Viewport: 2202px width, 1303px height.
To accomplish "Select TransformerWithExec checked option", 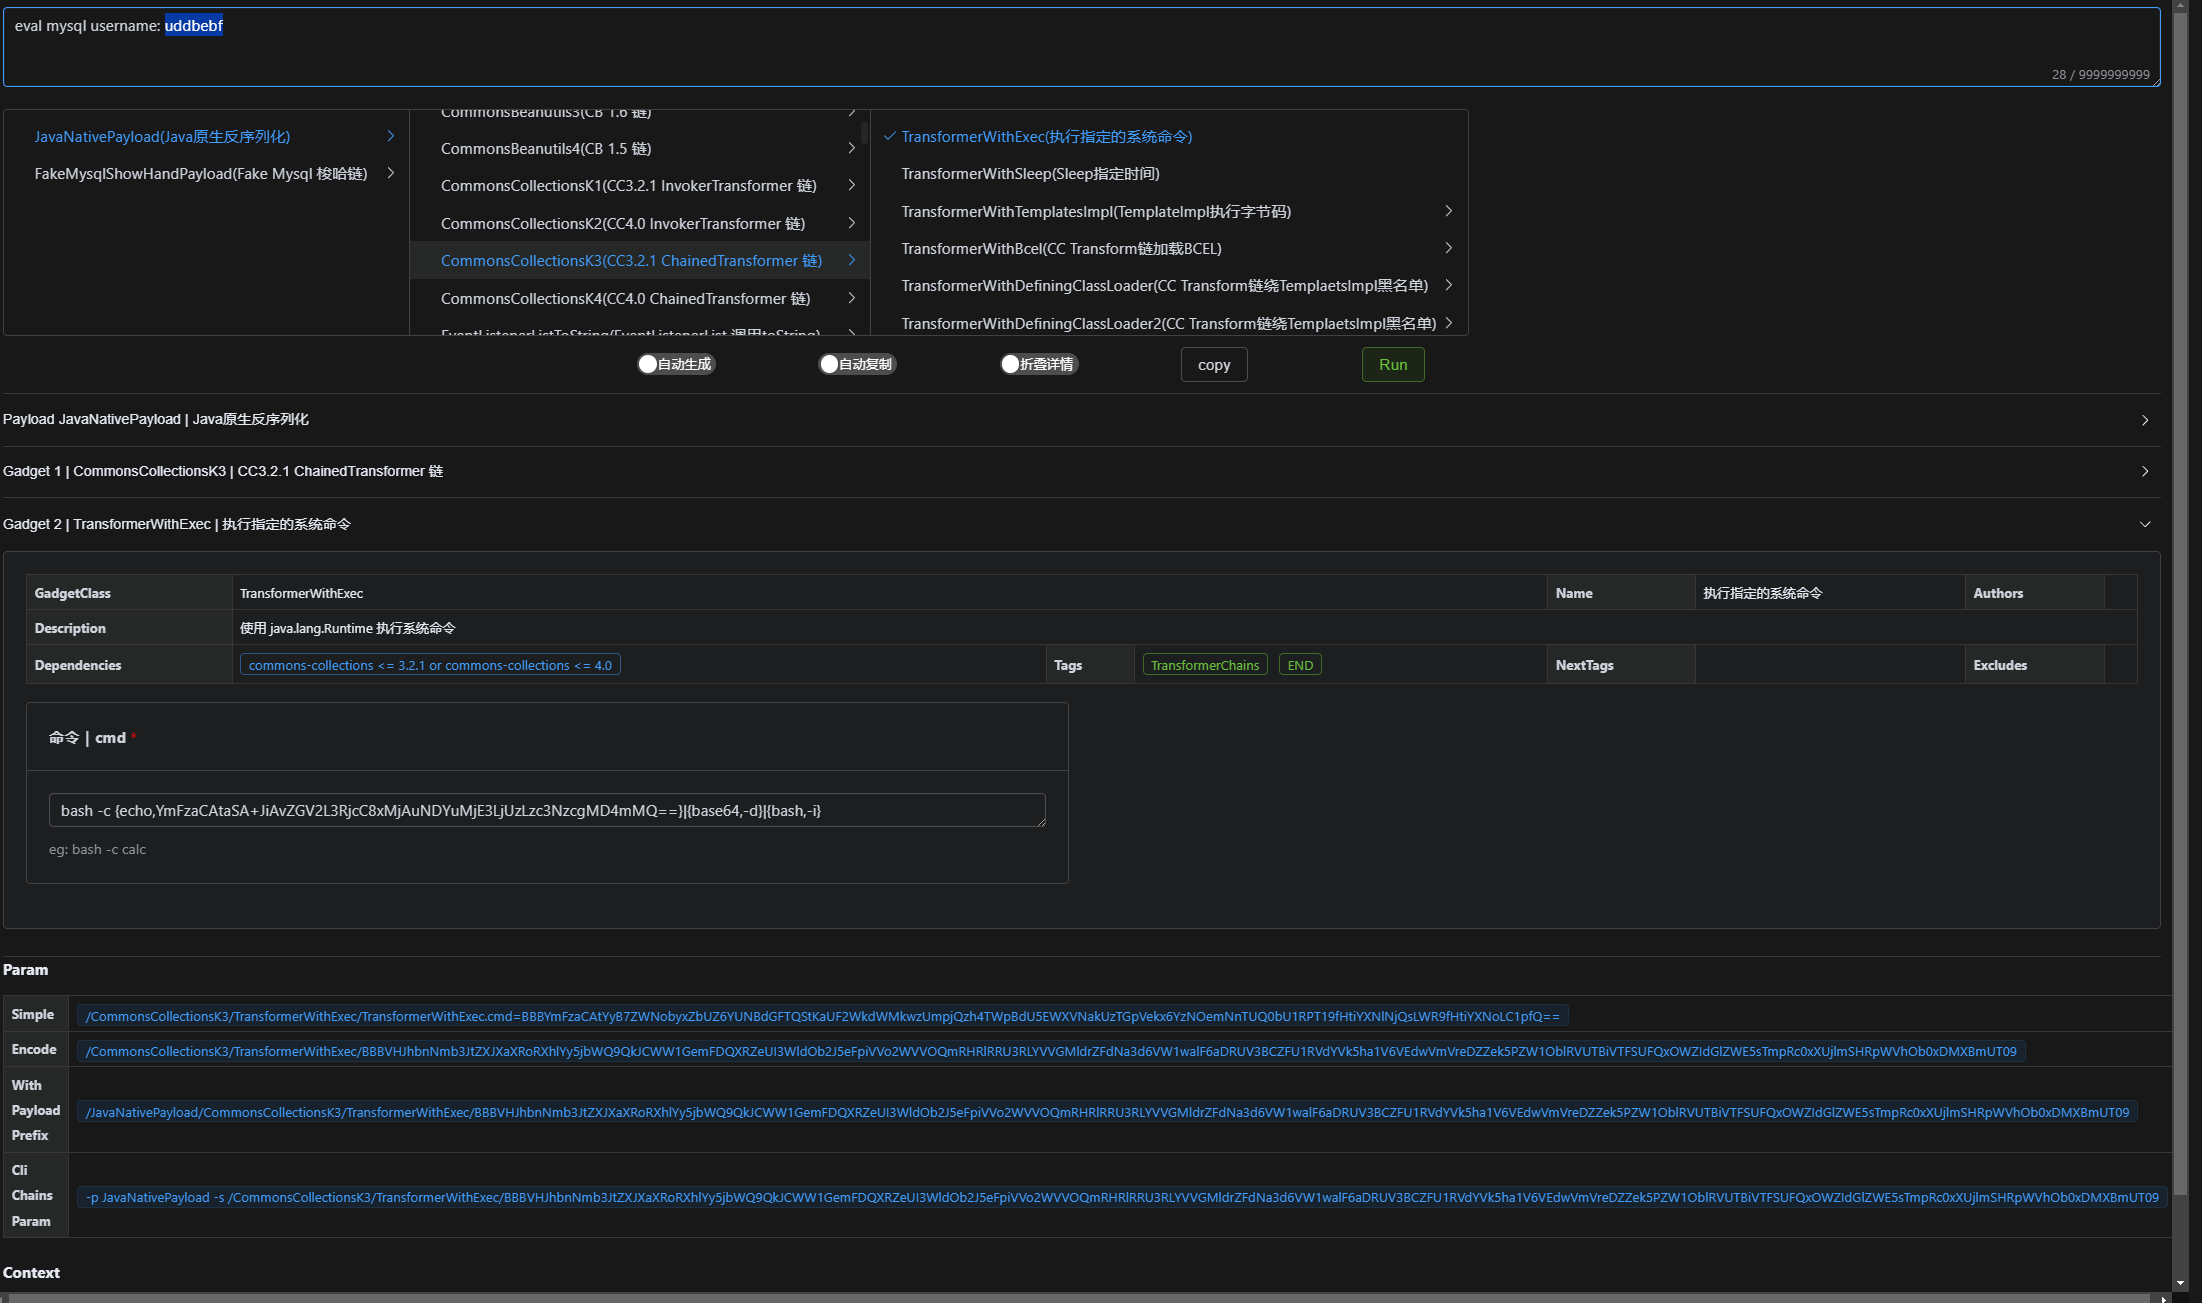I will coord(1168,137).
